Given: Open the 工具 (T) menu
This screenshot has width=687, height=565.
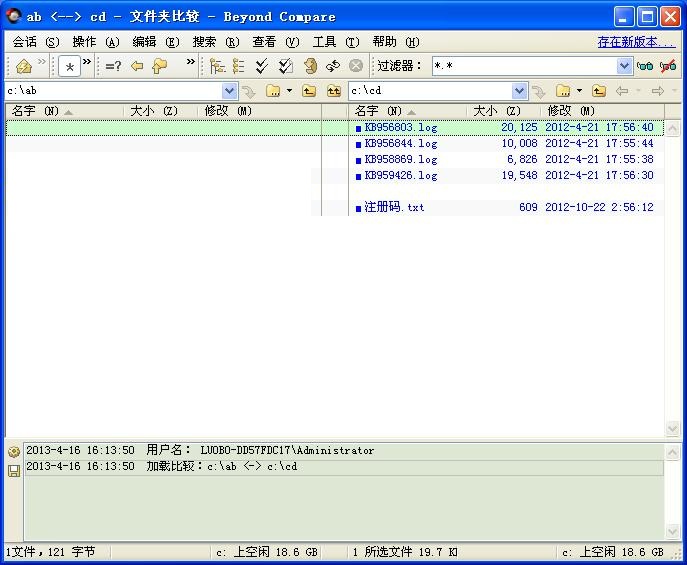Looking at the screenshot, I should click(336, 42).
